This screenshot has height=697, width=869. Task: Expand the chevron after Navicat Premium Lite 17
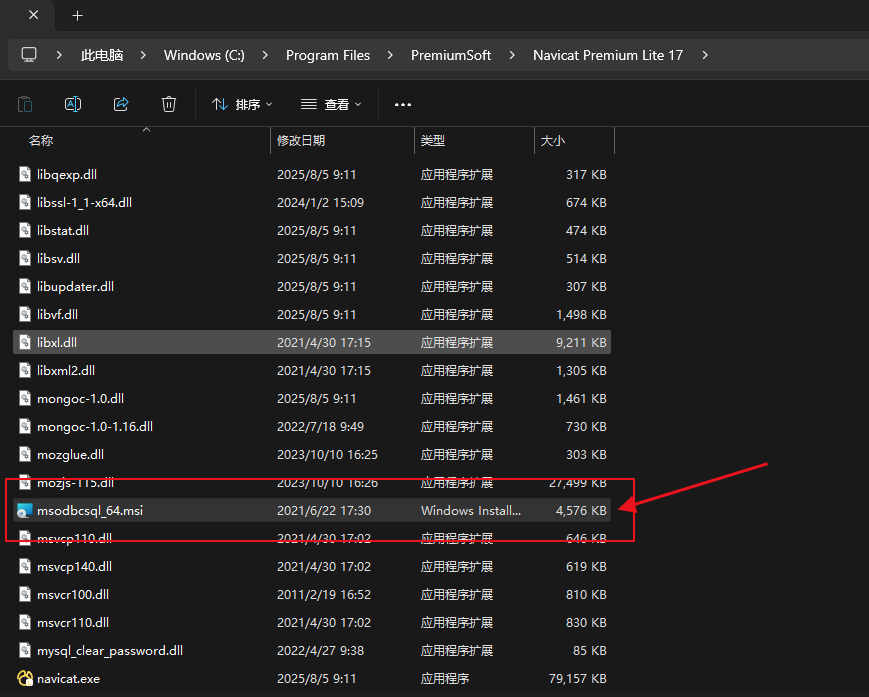(x=706, y=55)
